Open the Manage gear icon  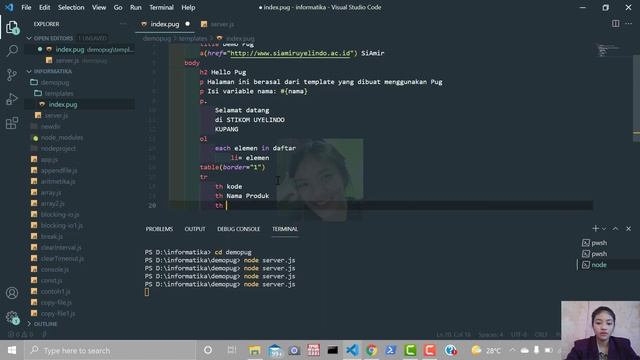(12, 317)
